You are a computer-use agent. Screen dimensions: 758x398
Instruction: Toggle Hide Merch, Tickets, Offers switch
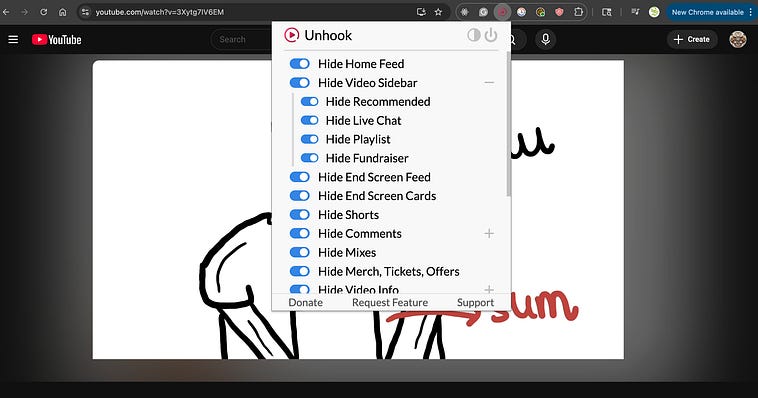point(300,271)
